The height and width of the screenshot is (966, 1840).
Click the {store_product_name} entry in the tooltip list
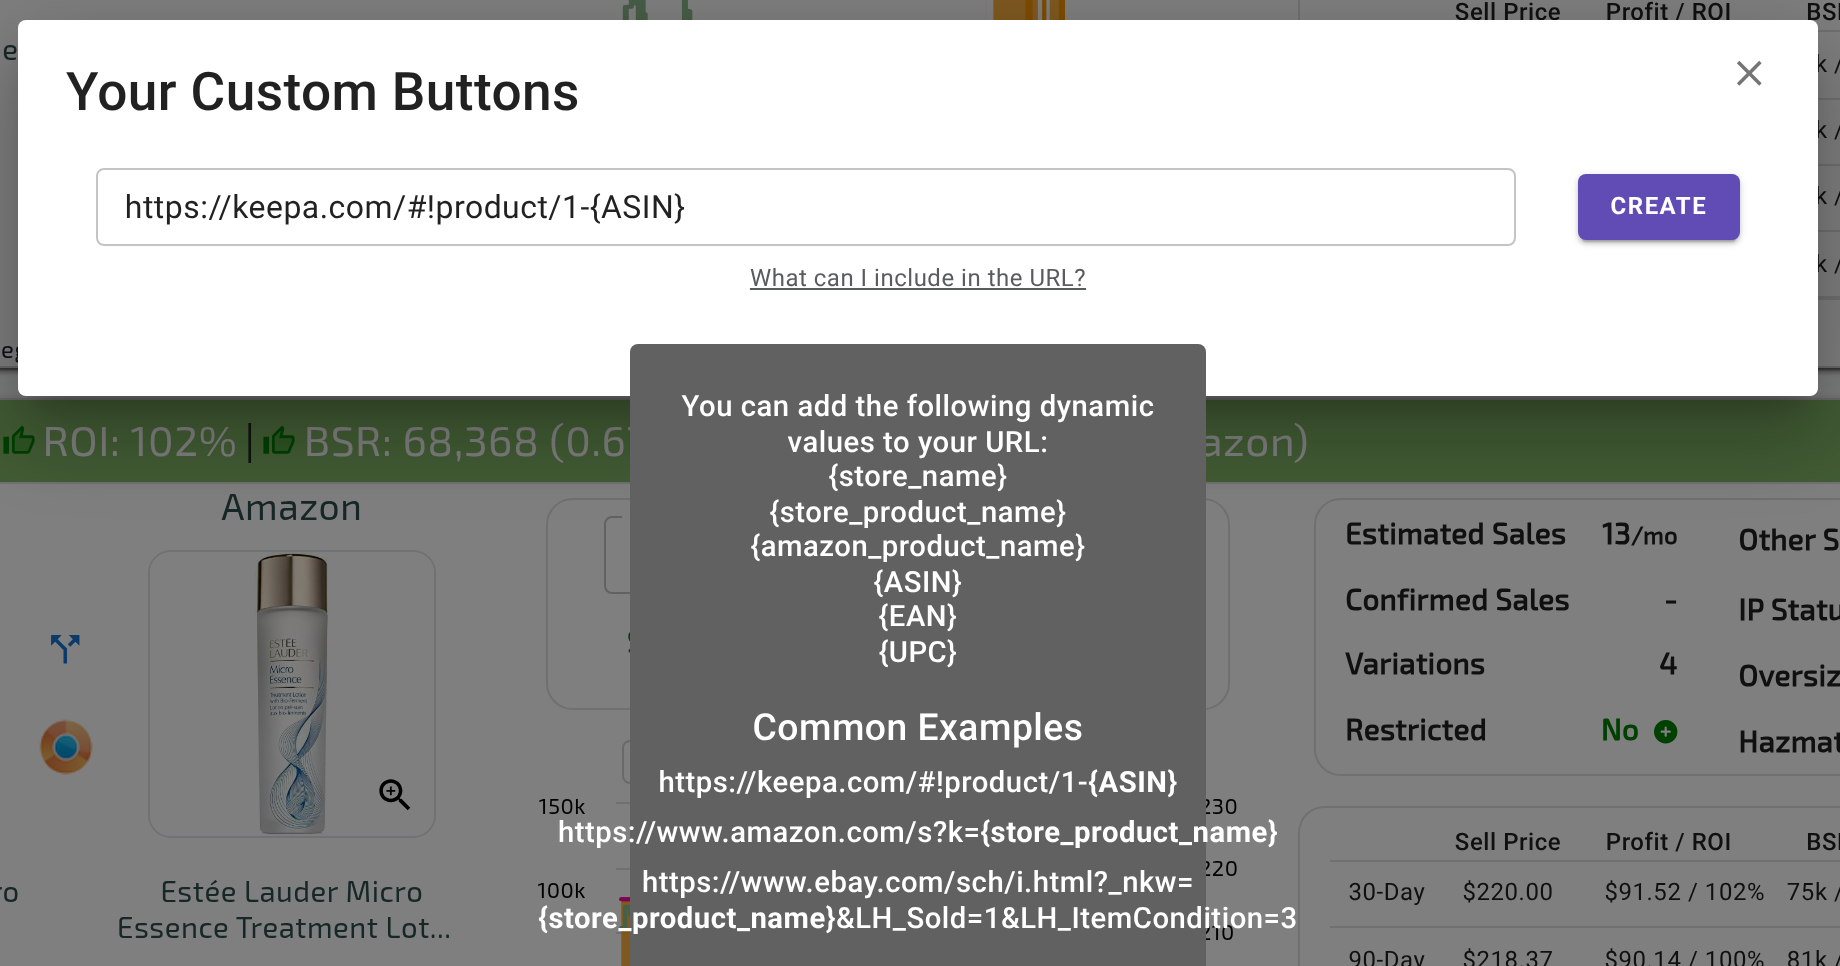[918, 512]
